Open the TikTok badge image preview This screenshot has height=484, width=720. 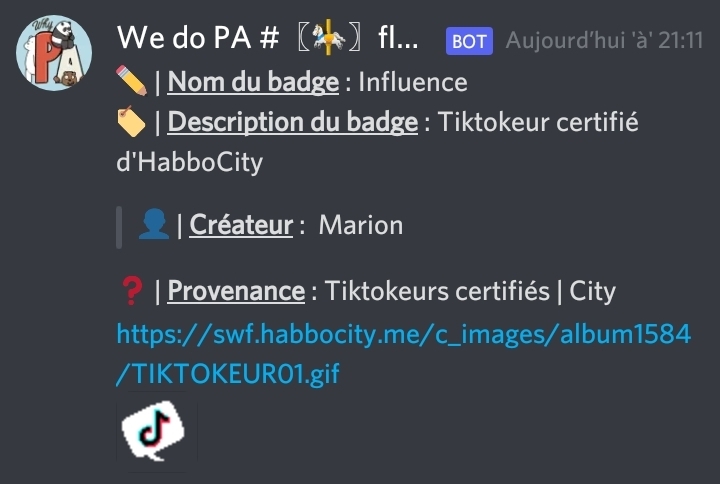[x=153, y=431]
